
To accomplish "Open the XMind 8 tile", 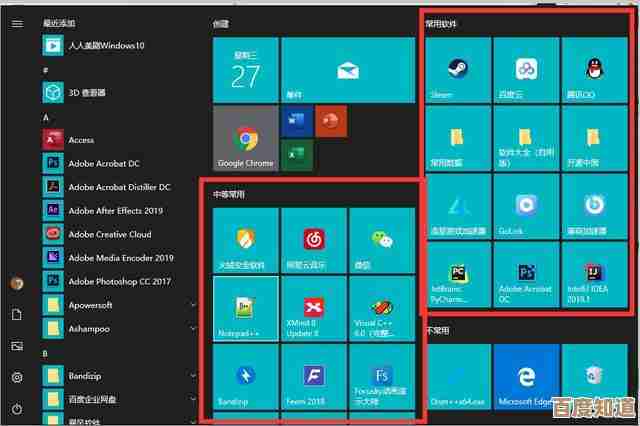I will point(314,308).
